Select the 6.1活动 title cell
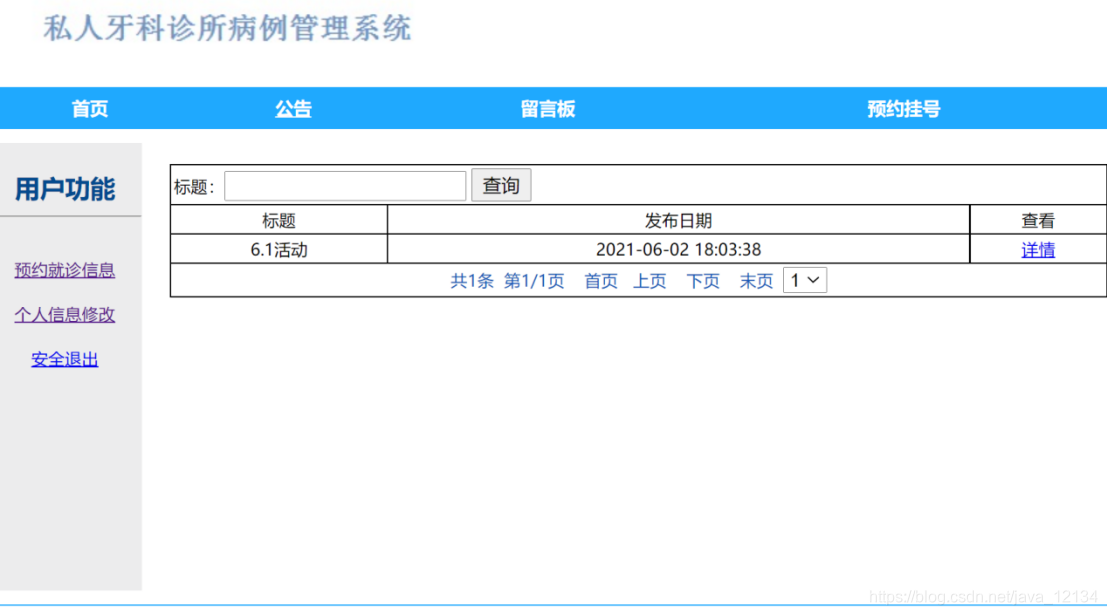1107x615 pixels. point(279,249)
